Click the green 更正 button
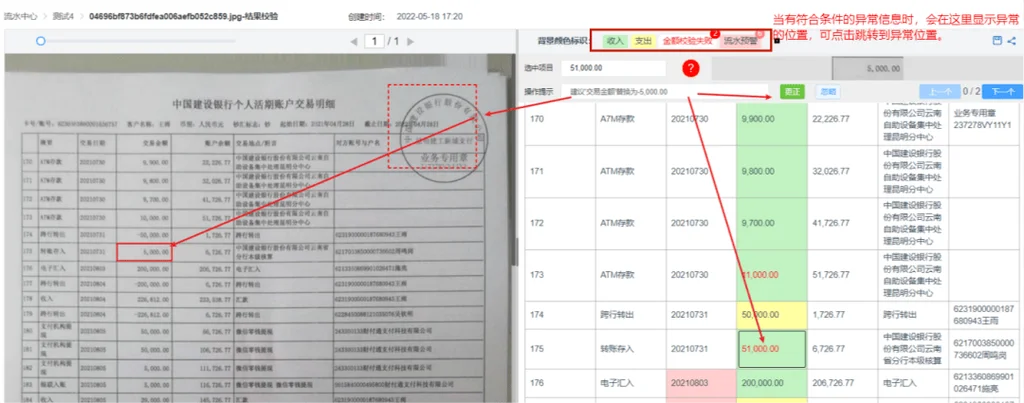Screen dimensions: 1024x403 tap(793, 92)
